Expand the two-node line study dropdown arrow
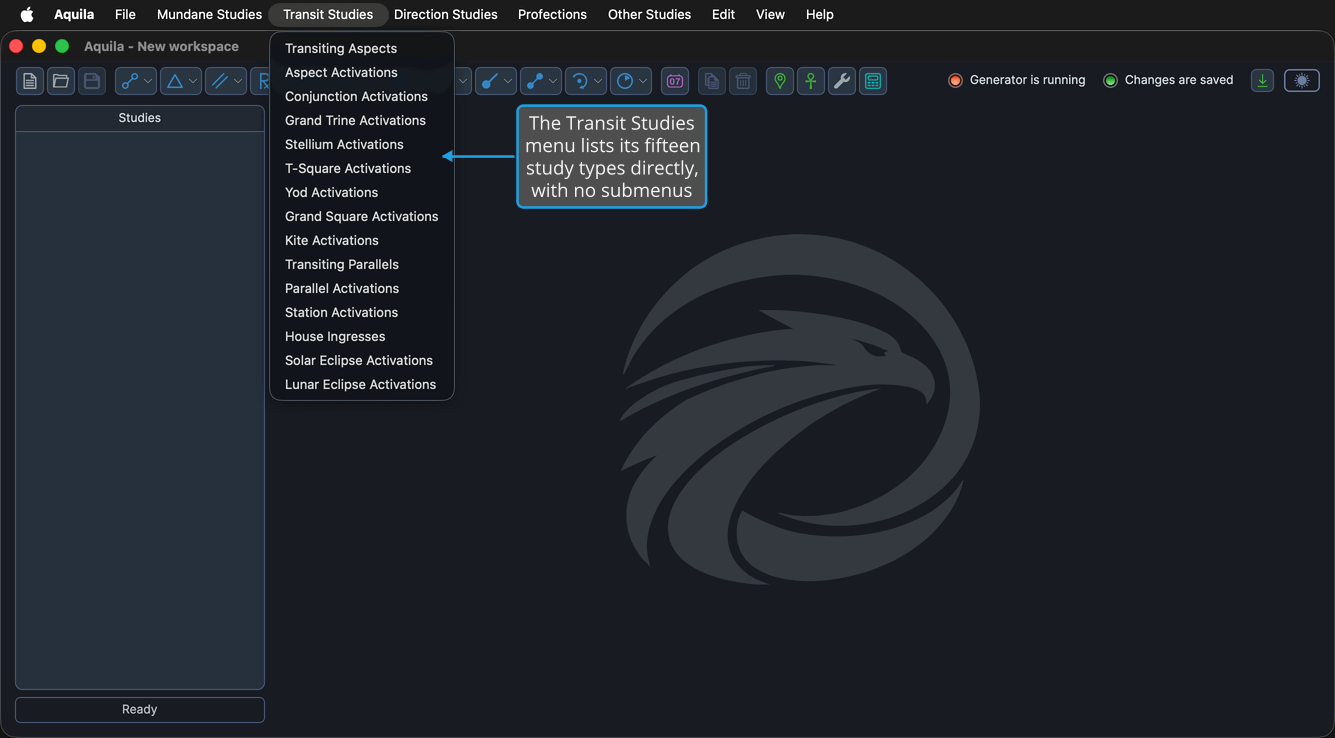 point(553,81)
